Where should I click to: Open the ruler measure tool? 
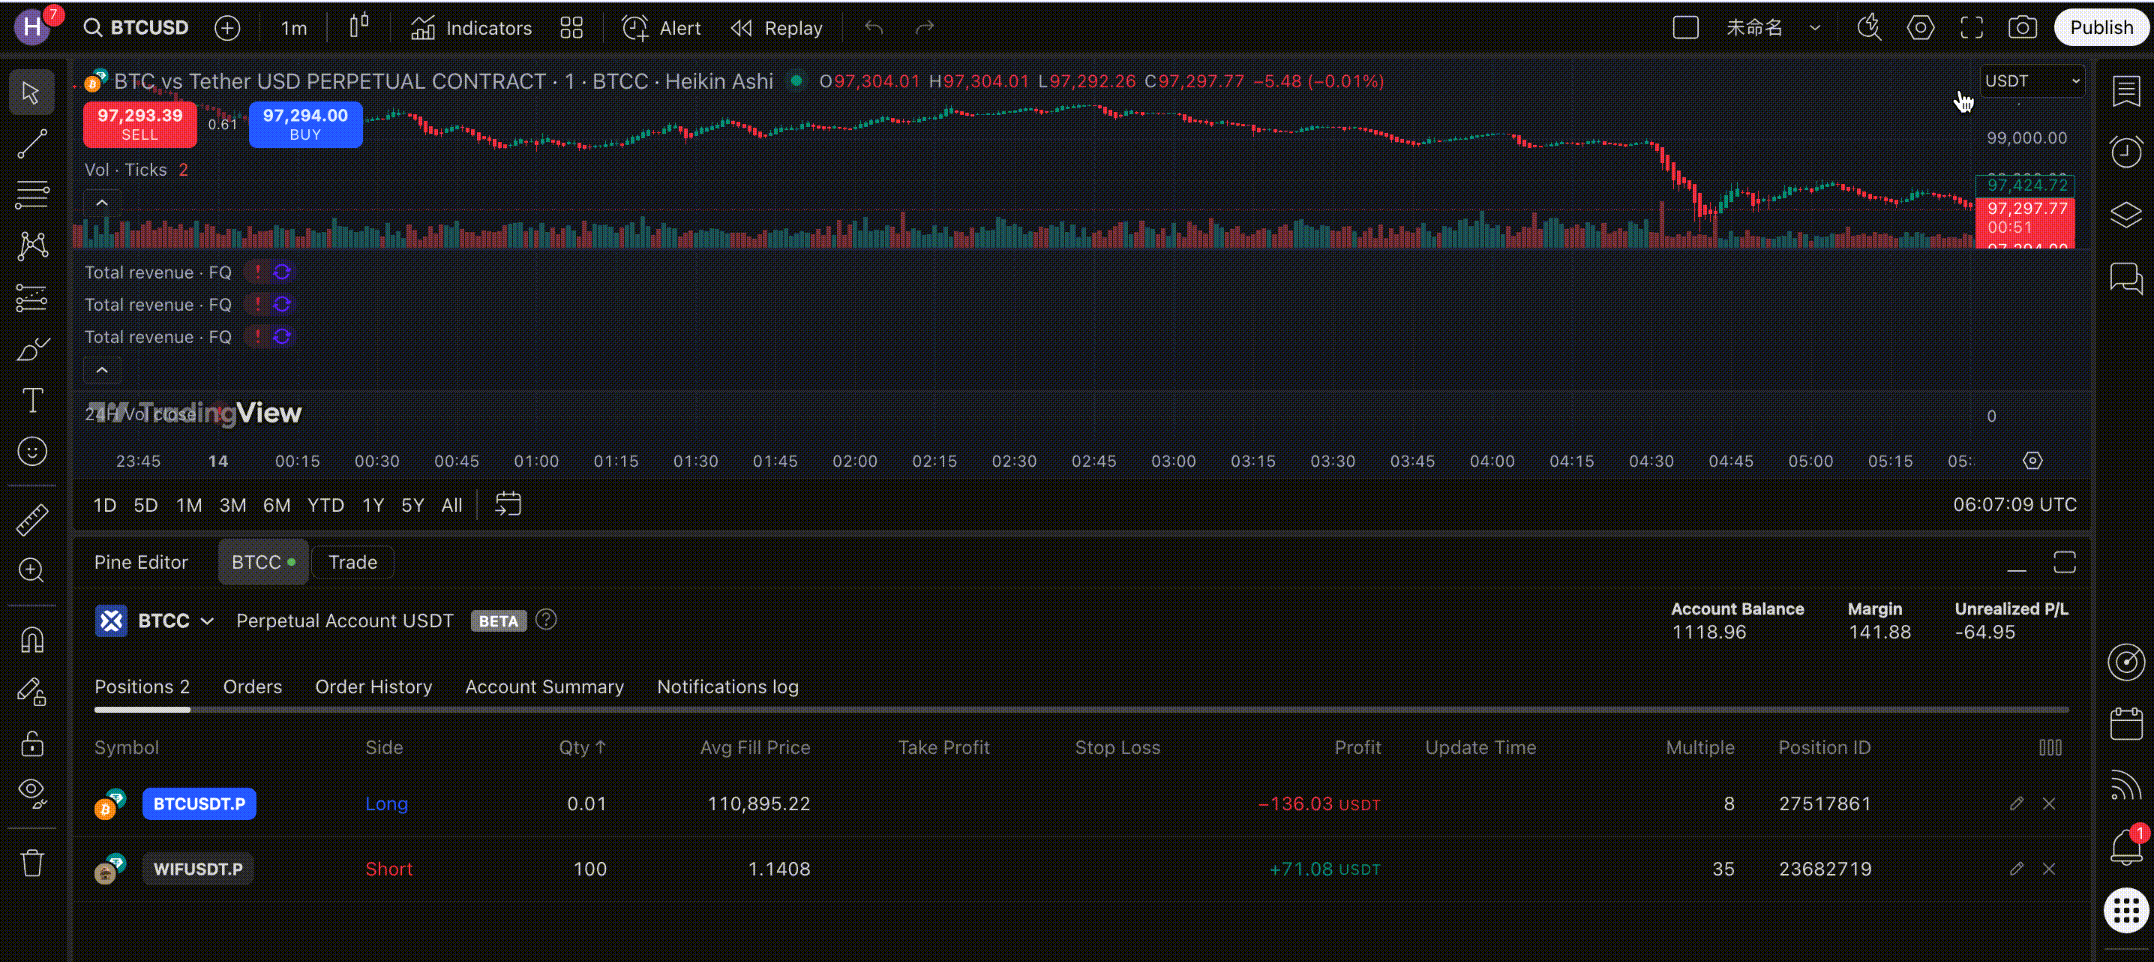[x=32, y=519]
